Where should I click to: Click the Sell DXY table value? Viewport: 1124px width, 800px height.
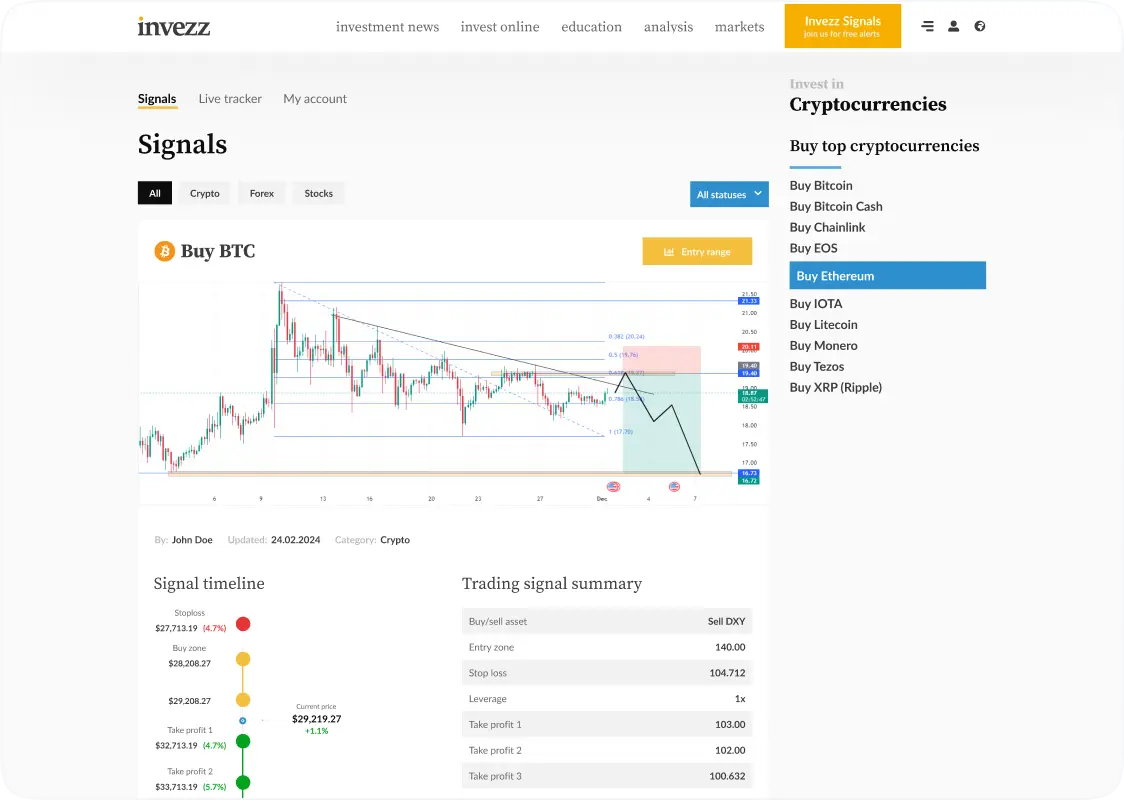(x=726, y=622)
